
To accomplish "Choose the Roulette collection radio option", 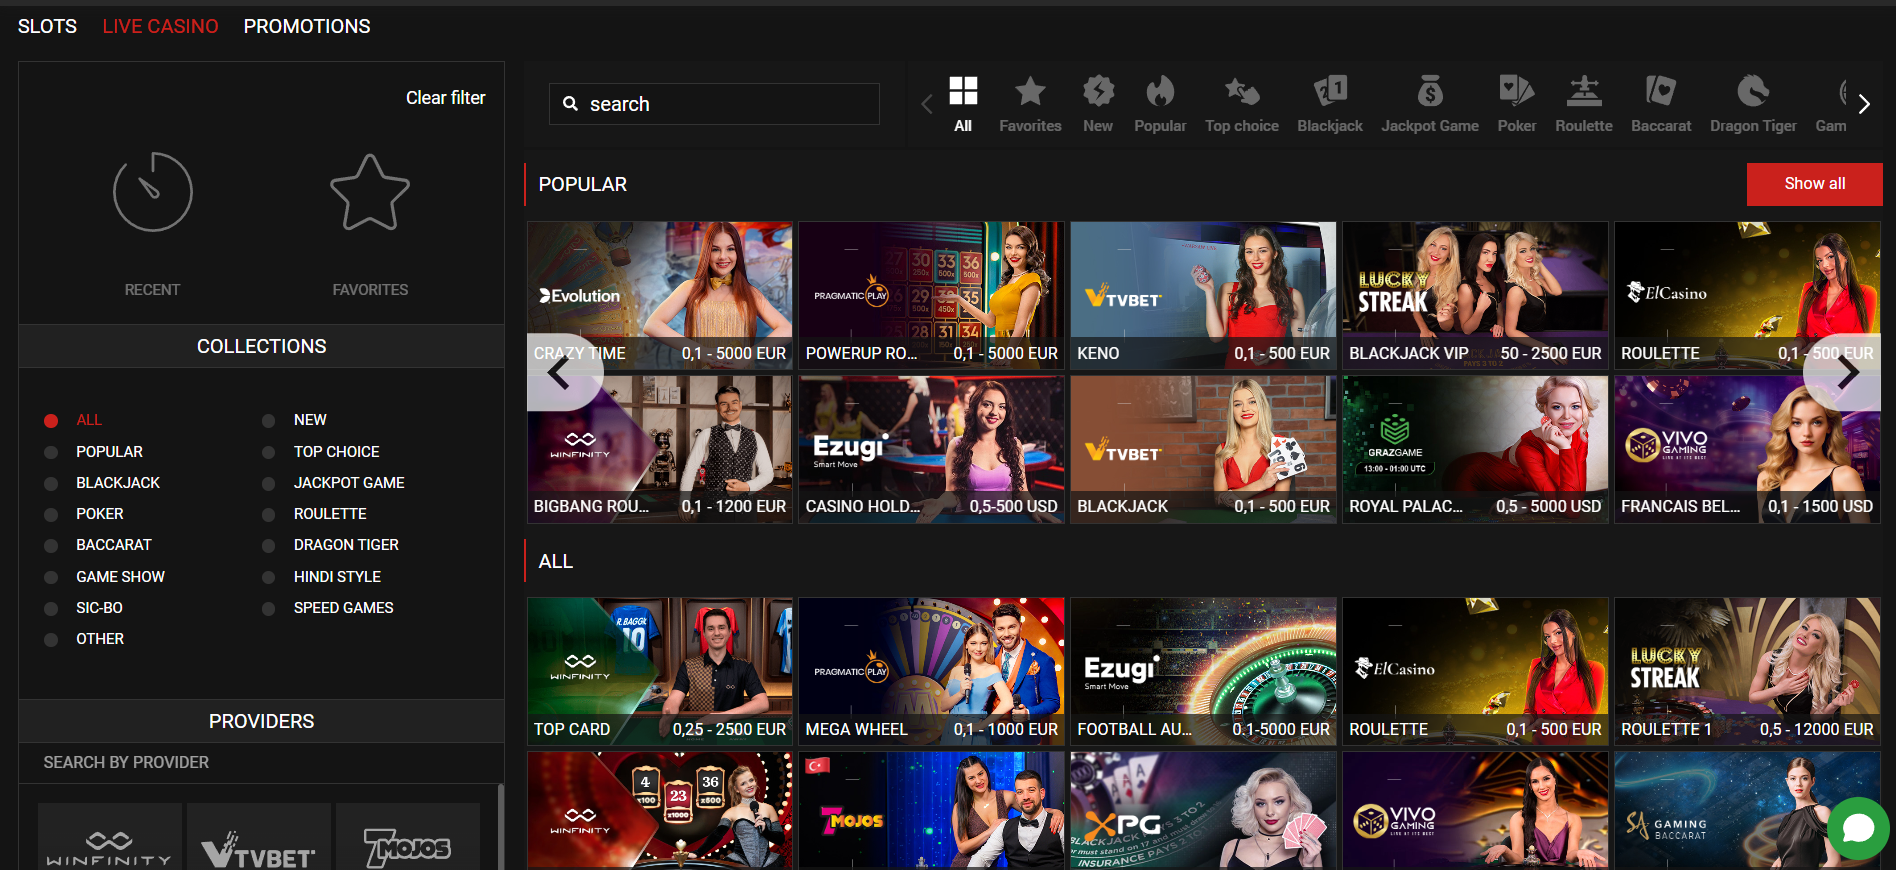I will (x=268, y=515).
